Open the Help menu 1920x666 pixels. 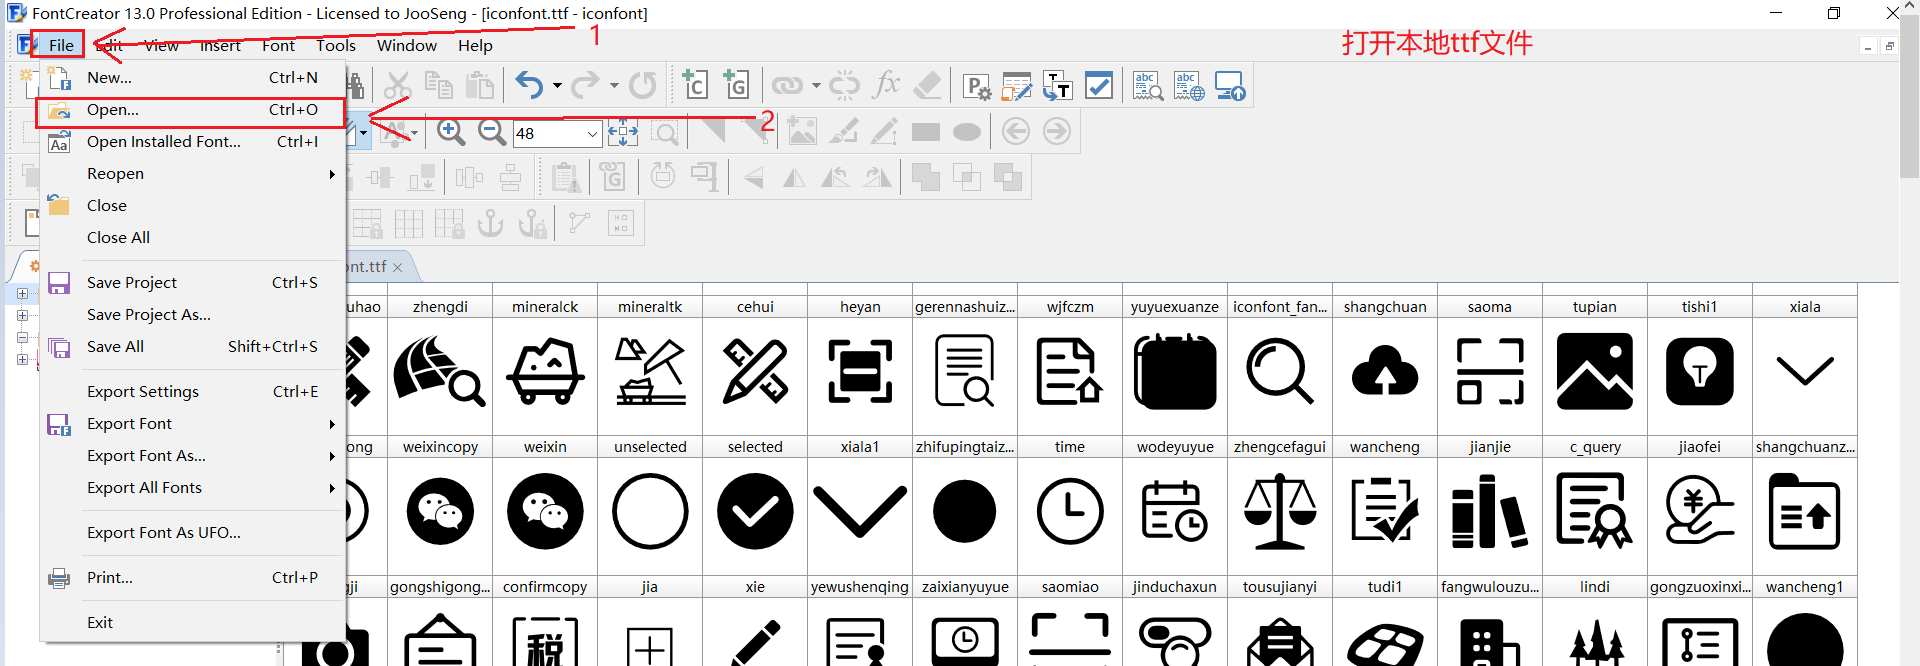[475, 46]
